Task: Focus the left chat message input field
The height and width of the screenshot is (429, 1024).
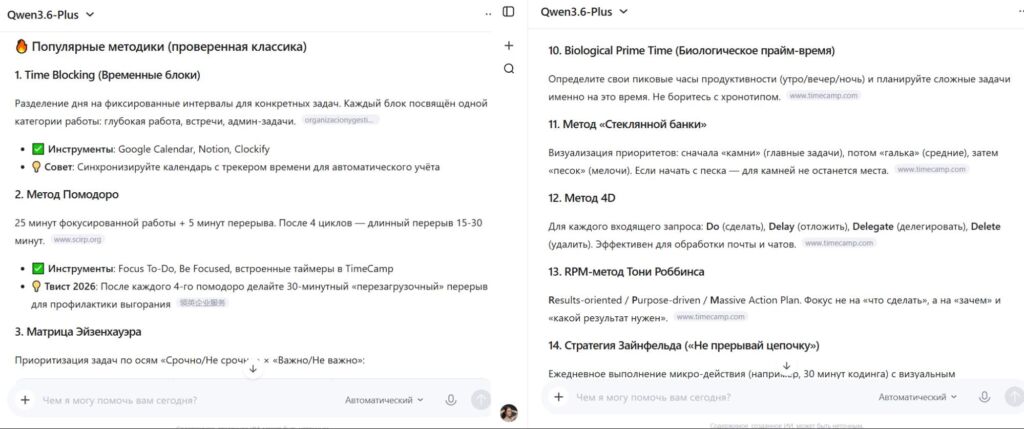Action: click(x=180, y=399)
